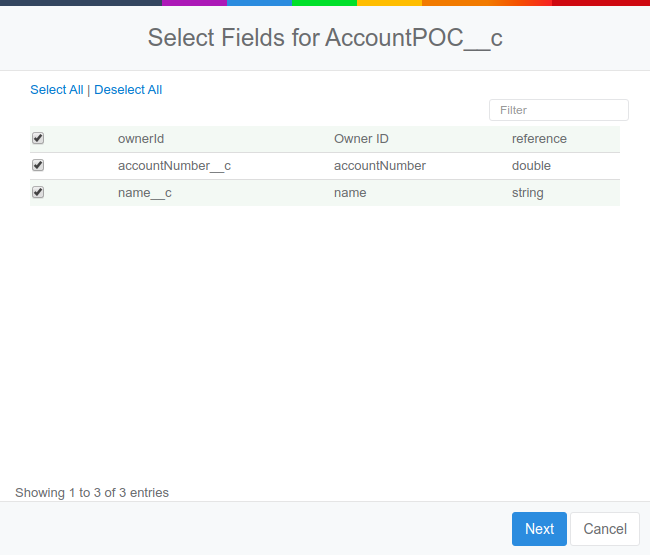The height and width of the screenshot is (555, 650).
Task: Cancel the field selection dialog
Action: pyautogui.click(x=605, y=529)
